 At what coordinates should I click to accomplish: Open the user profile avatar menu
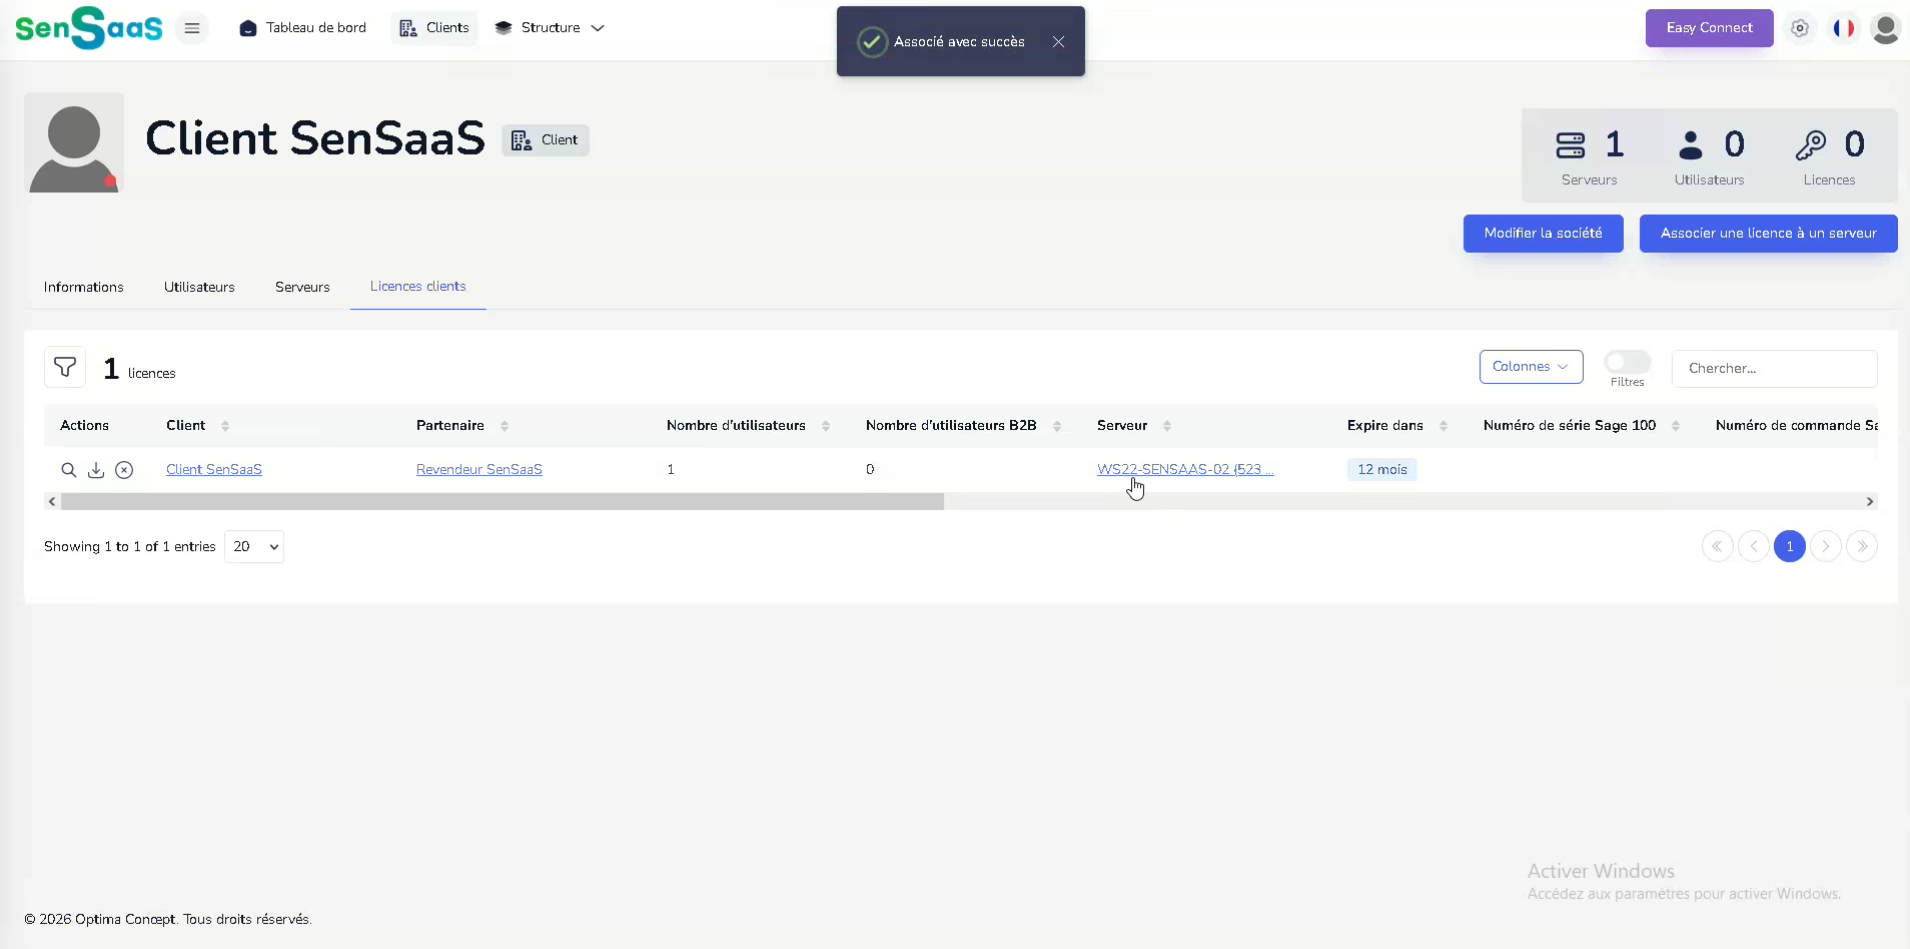point(1886,28)
